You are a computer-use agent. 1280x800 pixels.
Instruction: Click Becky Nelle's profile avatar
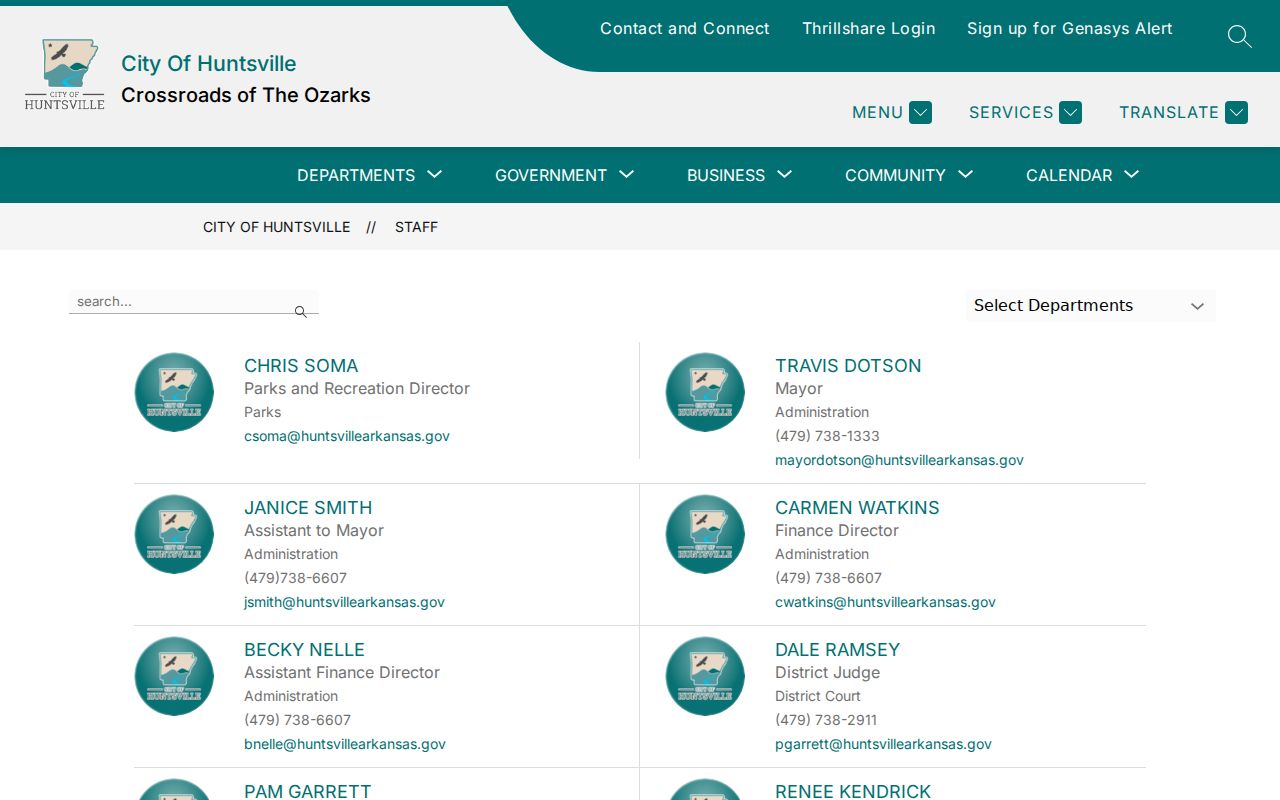(174, 676)
